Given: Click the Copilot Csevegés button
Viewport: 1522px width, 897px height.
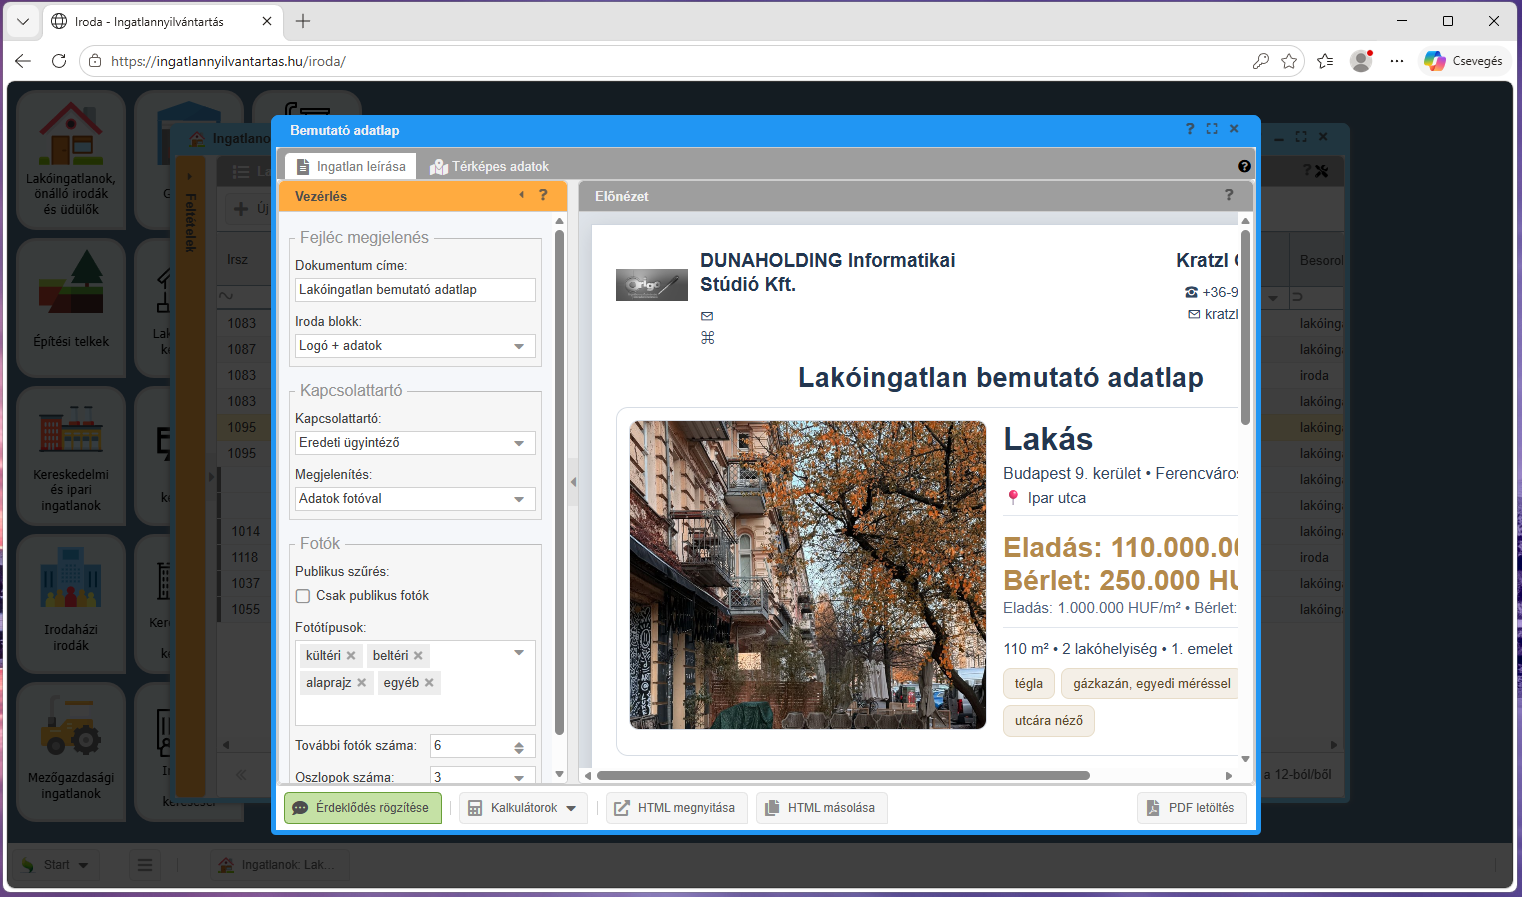Looking at the screenshot, I should click(1463, 61).
